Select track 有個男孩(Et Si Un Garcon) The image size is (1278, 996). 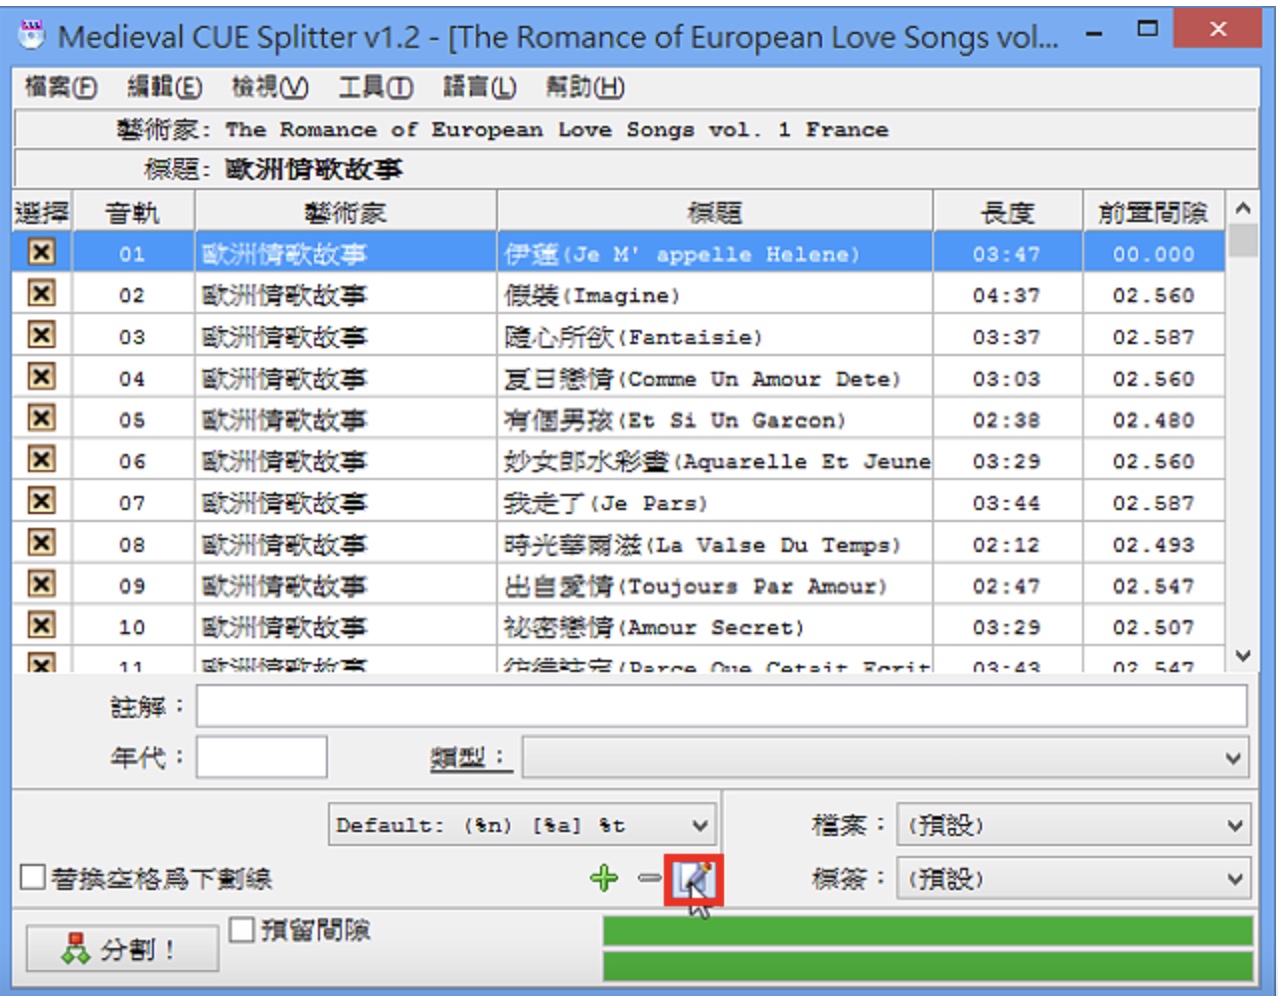coord(675,420)
